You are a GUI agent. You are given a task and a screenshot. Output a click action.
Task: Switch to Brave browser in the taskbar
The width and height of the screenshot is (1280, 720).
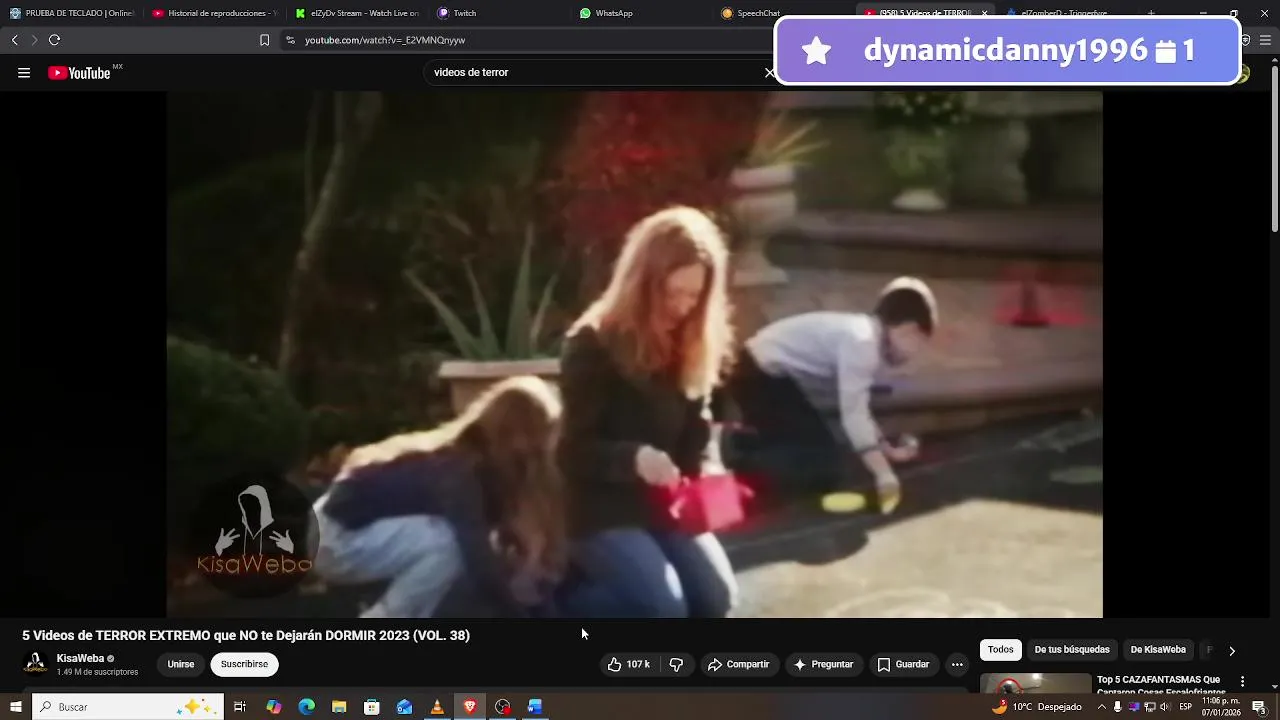(x=470, y=707)
